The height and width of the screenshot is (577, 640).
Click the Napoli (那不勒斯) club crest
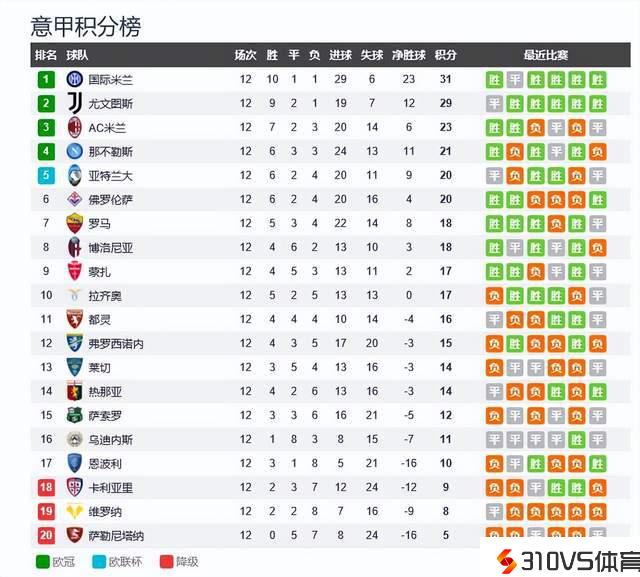click(x=74, y=151)
